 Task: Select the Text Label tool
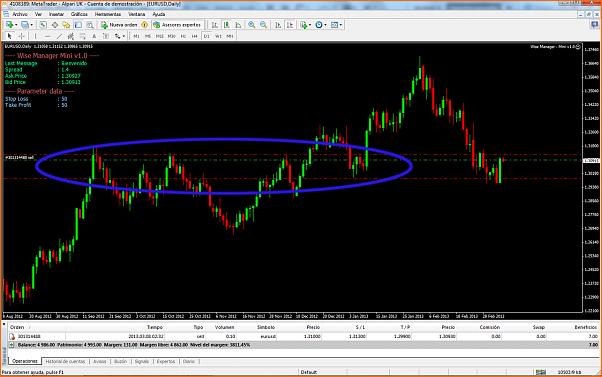106,36
